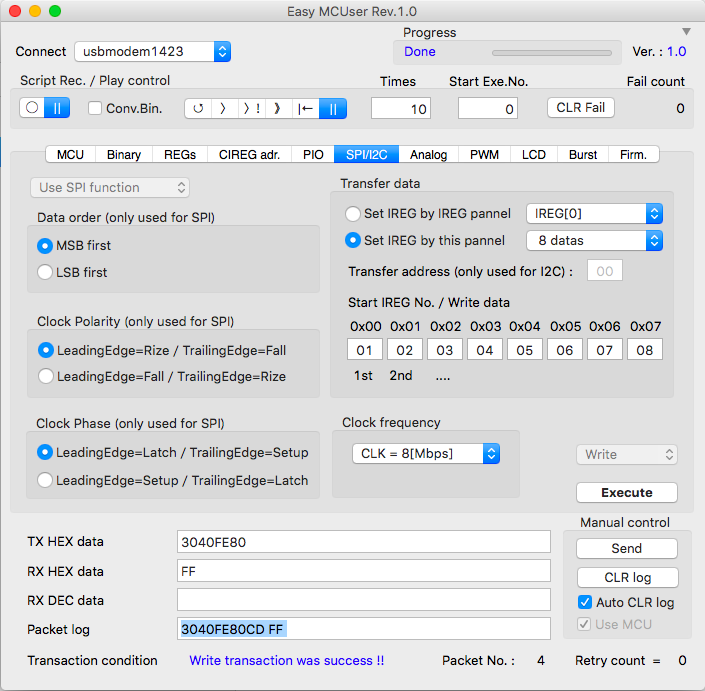Click the version number 1.0 text
This screenshot has height=691, width=705.
coord(676,52)
